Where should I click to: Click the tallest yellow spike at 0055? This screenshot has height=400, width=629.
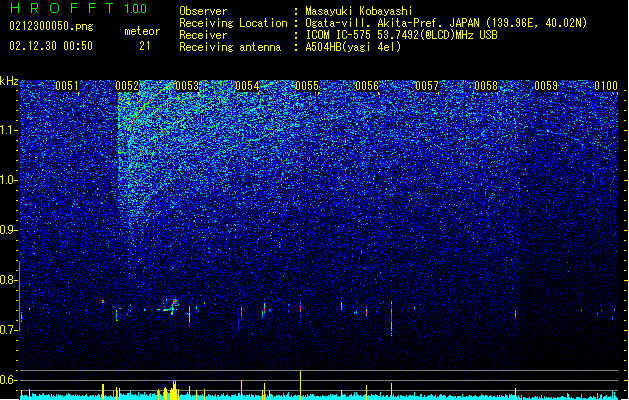[x=300, y=385]
